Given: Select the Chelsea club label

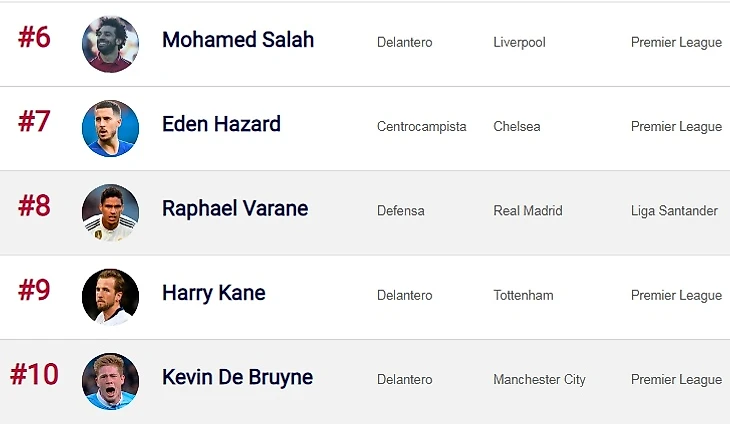Looking at the screenshot, I should click(516, 127).
